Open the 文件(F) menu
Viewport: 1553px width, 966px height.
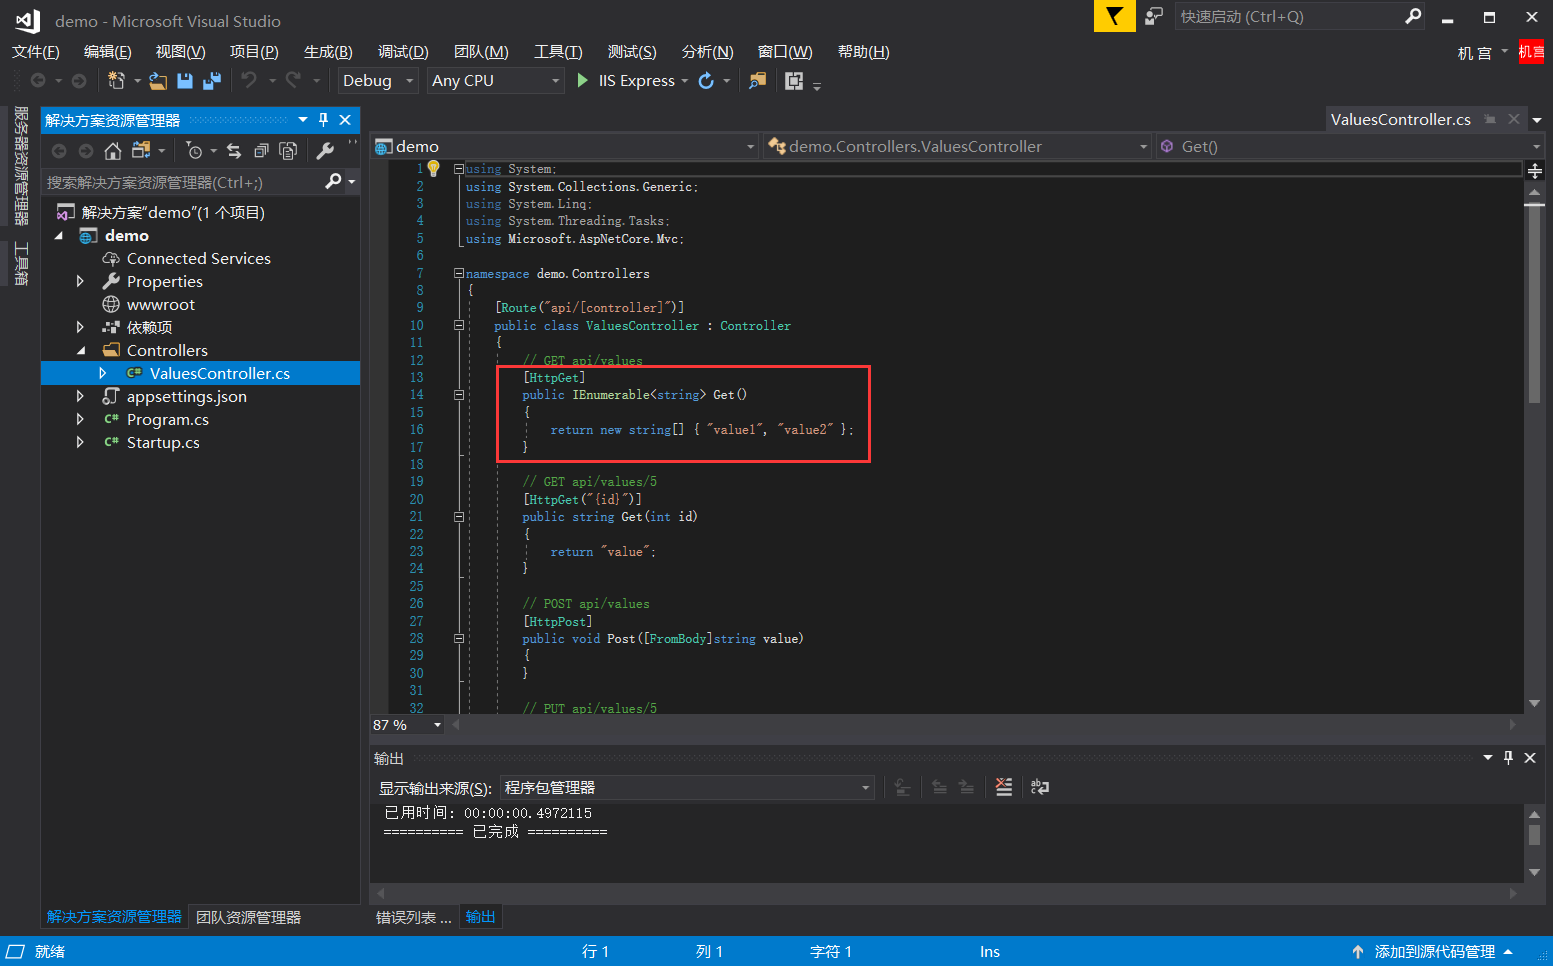[x=36, y=52]
